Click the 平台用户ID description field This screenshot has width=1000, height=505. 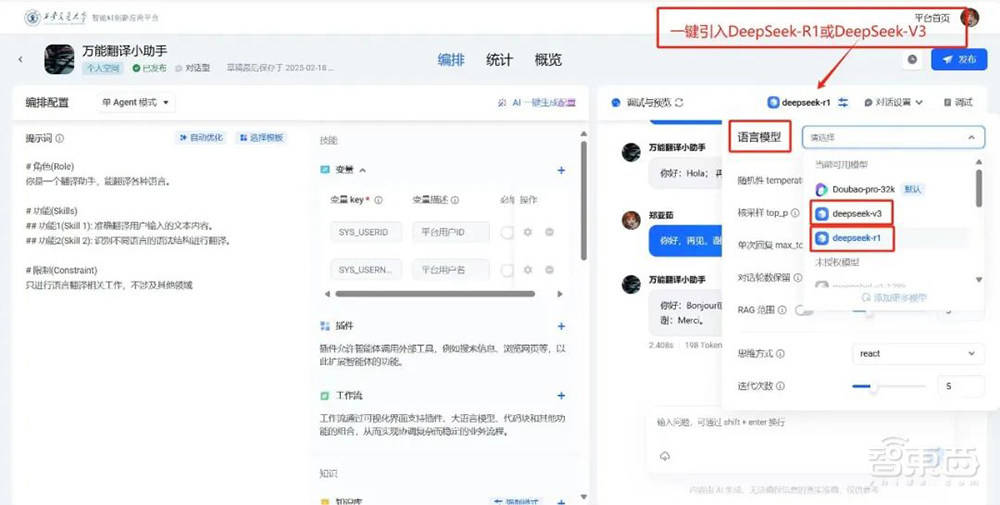[451, 232]
